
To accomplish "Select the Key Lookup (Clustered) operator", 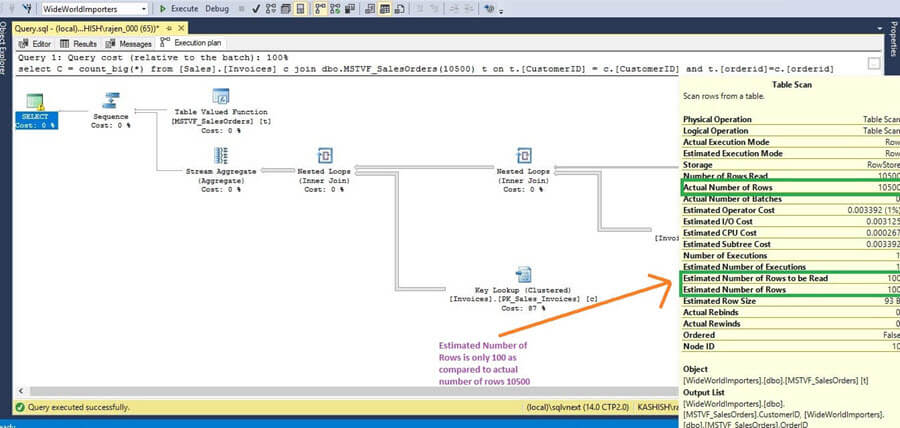I will point(523,289).
